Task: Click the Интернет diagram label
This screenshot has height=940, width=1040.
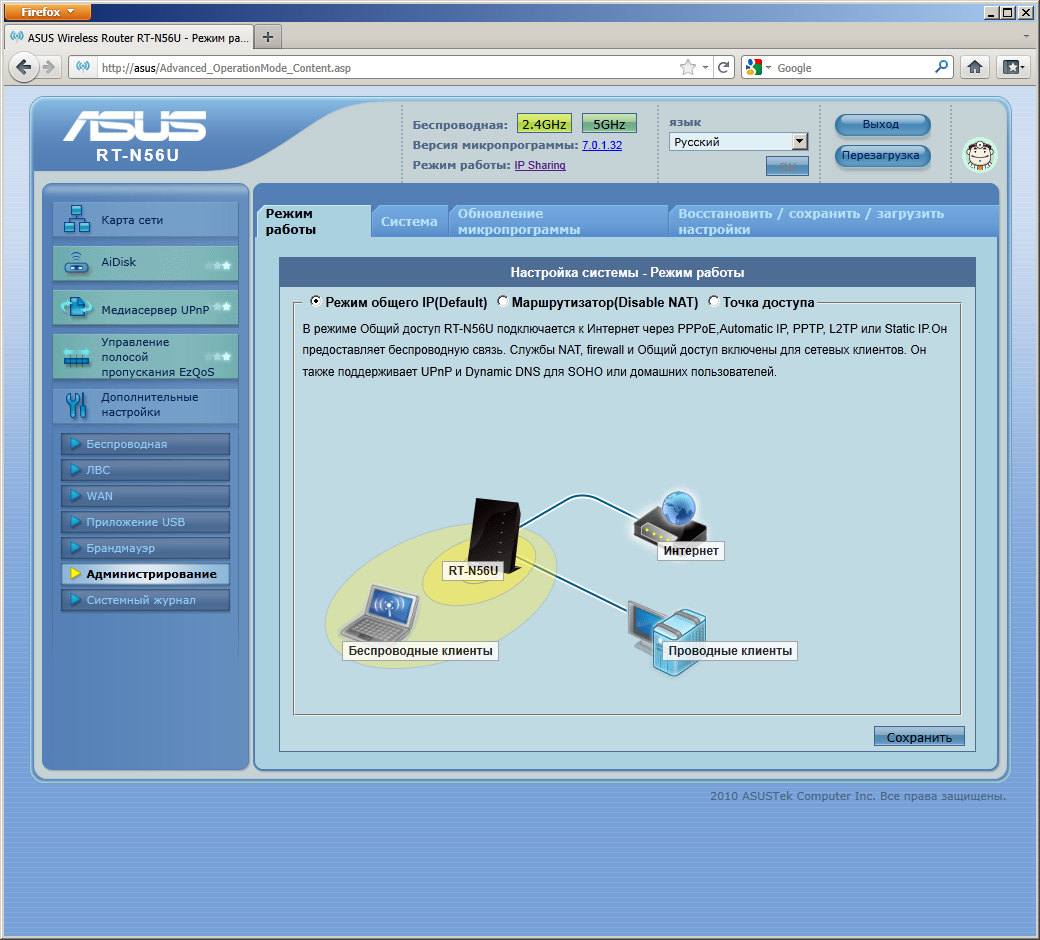Action: pos(690,551)
